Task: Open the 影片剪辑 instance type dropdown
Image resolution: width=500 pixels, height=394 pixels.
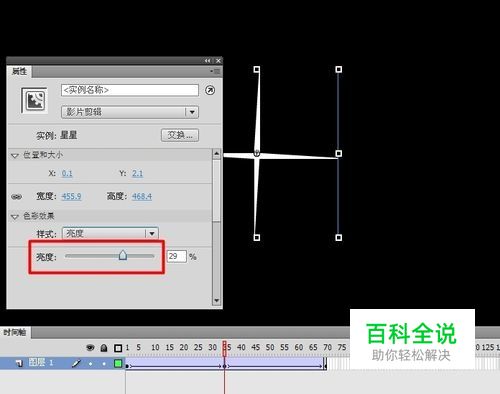Action: tap(130, 112)
